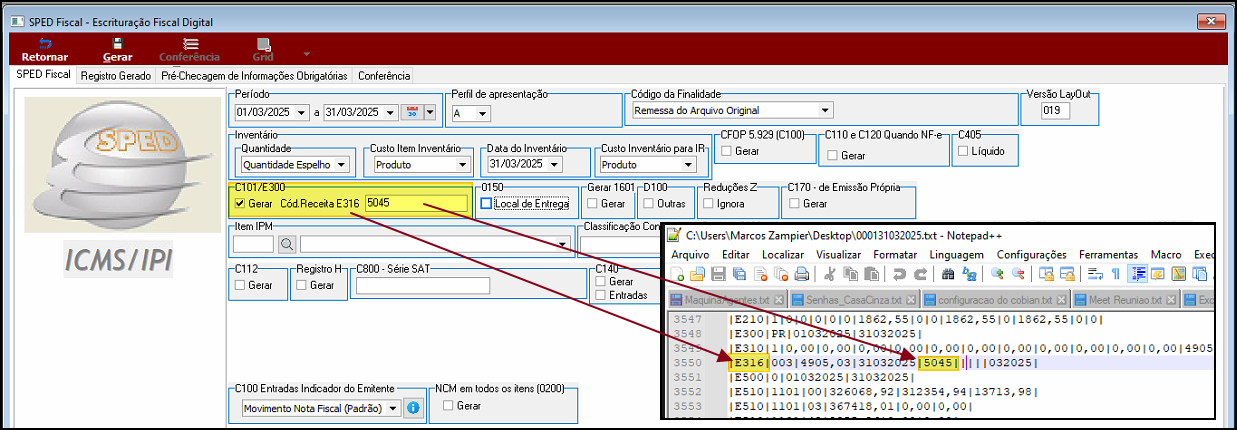Click the Retornar toolbar button
The height and width of the screenshot is (430, 1237).
pyautogui.click(x=45, y=50)
